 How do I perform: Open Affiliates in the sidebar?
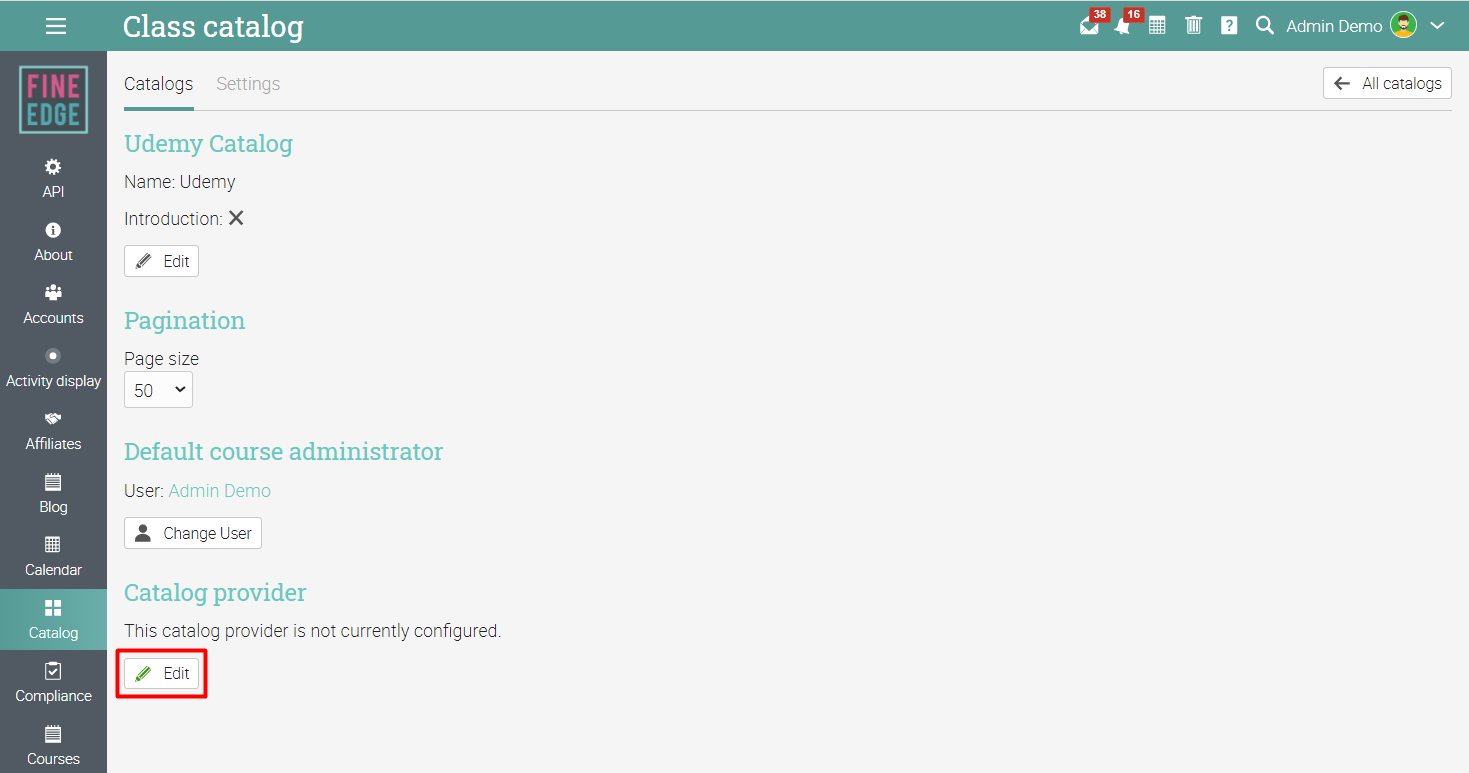coord(53,431)
